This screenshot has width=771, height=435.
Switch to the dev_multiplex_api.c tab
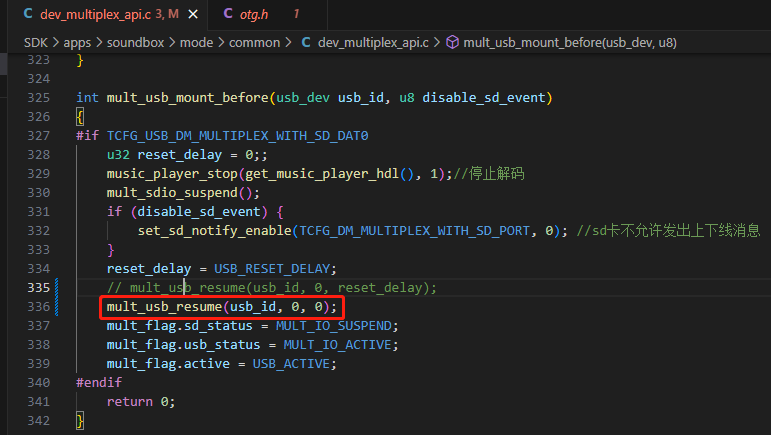[96, 14]
